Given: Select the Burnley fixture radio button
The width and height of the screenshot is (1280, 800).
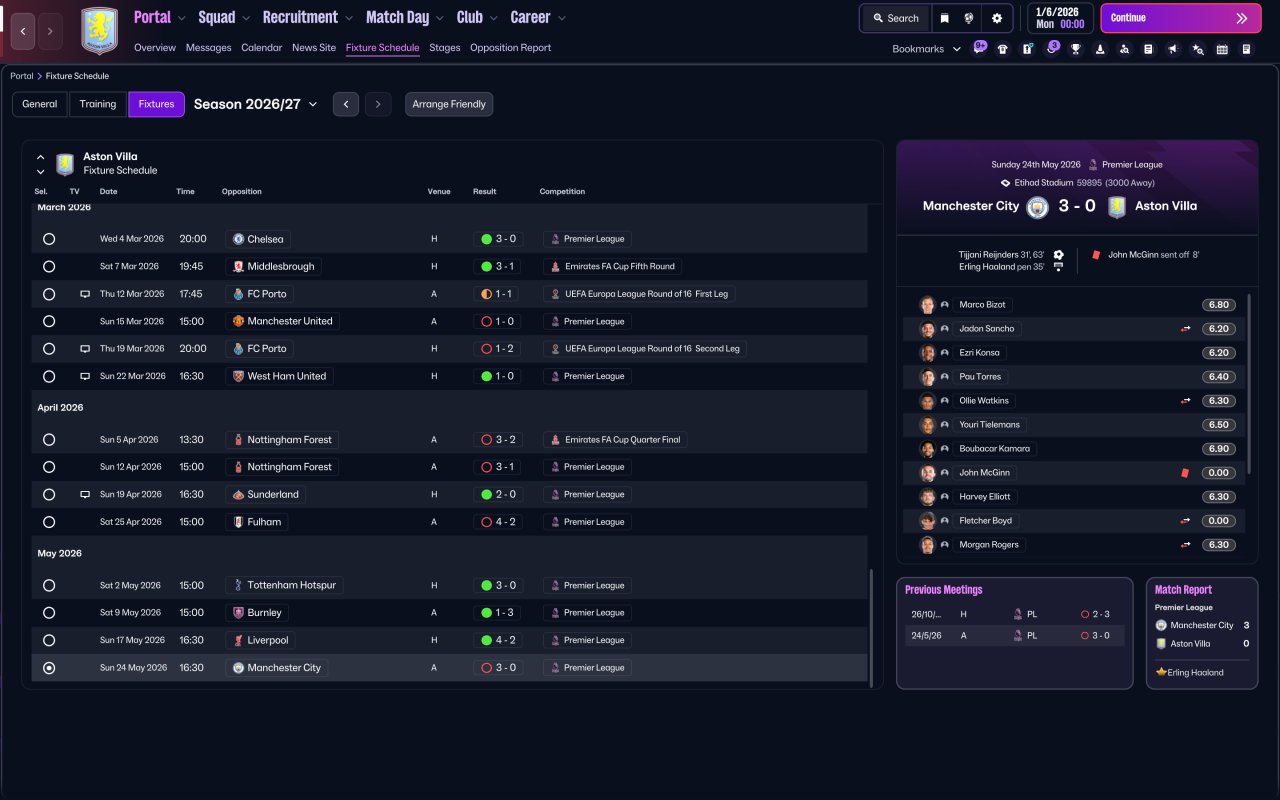Looking at the screenshot, I should tap(49, 613).
